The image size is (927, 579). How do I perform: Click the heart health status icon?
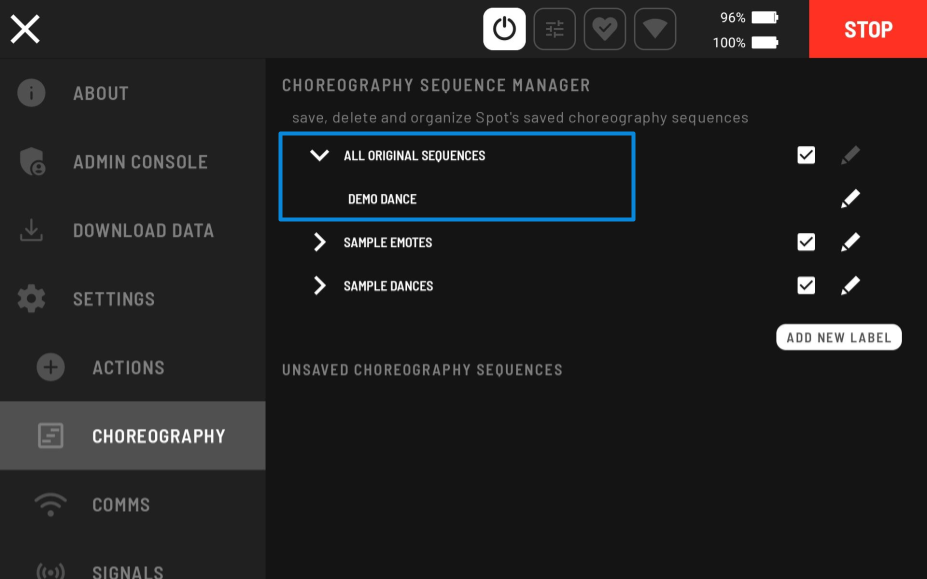click(604, 29)
